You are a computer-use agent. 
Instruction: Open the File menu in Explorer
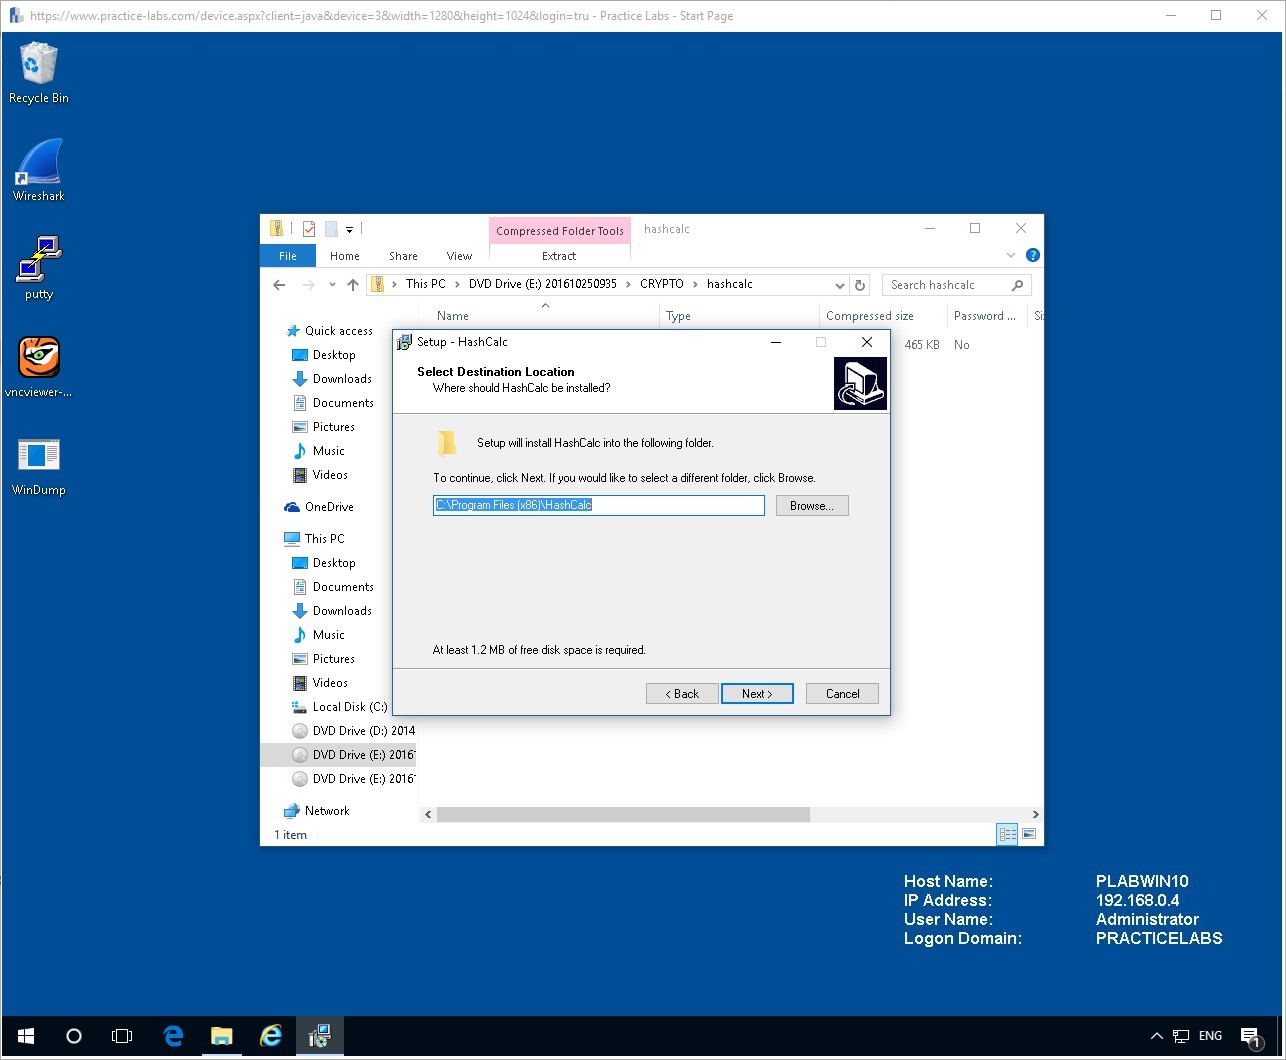point(287,256)
